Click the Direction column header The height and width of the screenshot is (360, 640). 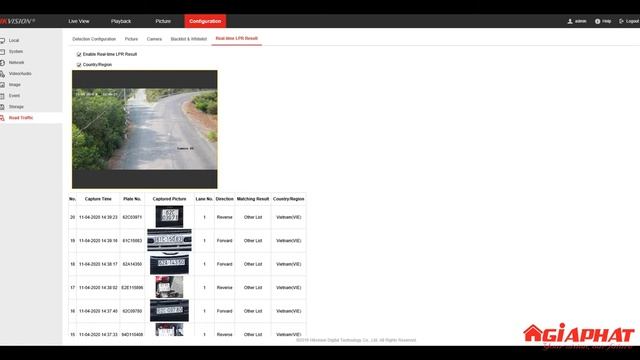point(224,199)
